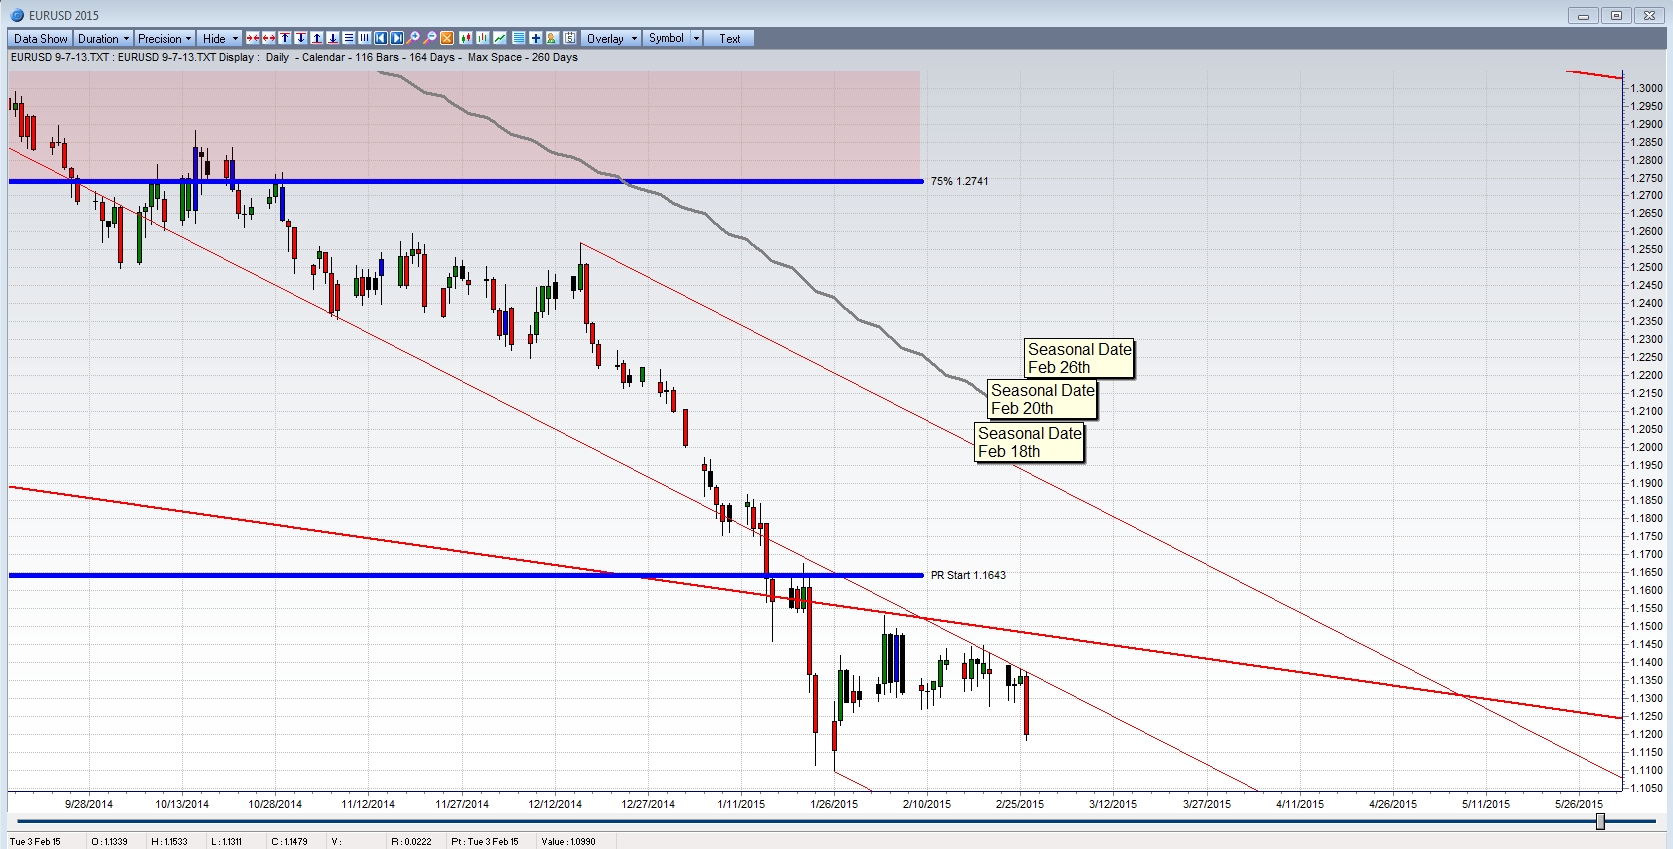Click the blue lined list icon
The height and width of the screenshot is (849, 1673).
518,38
